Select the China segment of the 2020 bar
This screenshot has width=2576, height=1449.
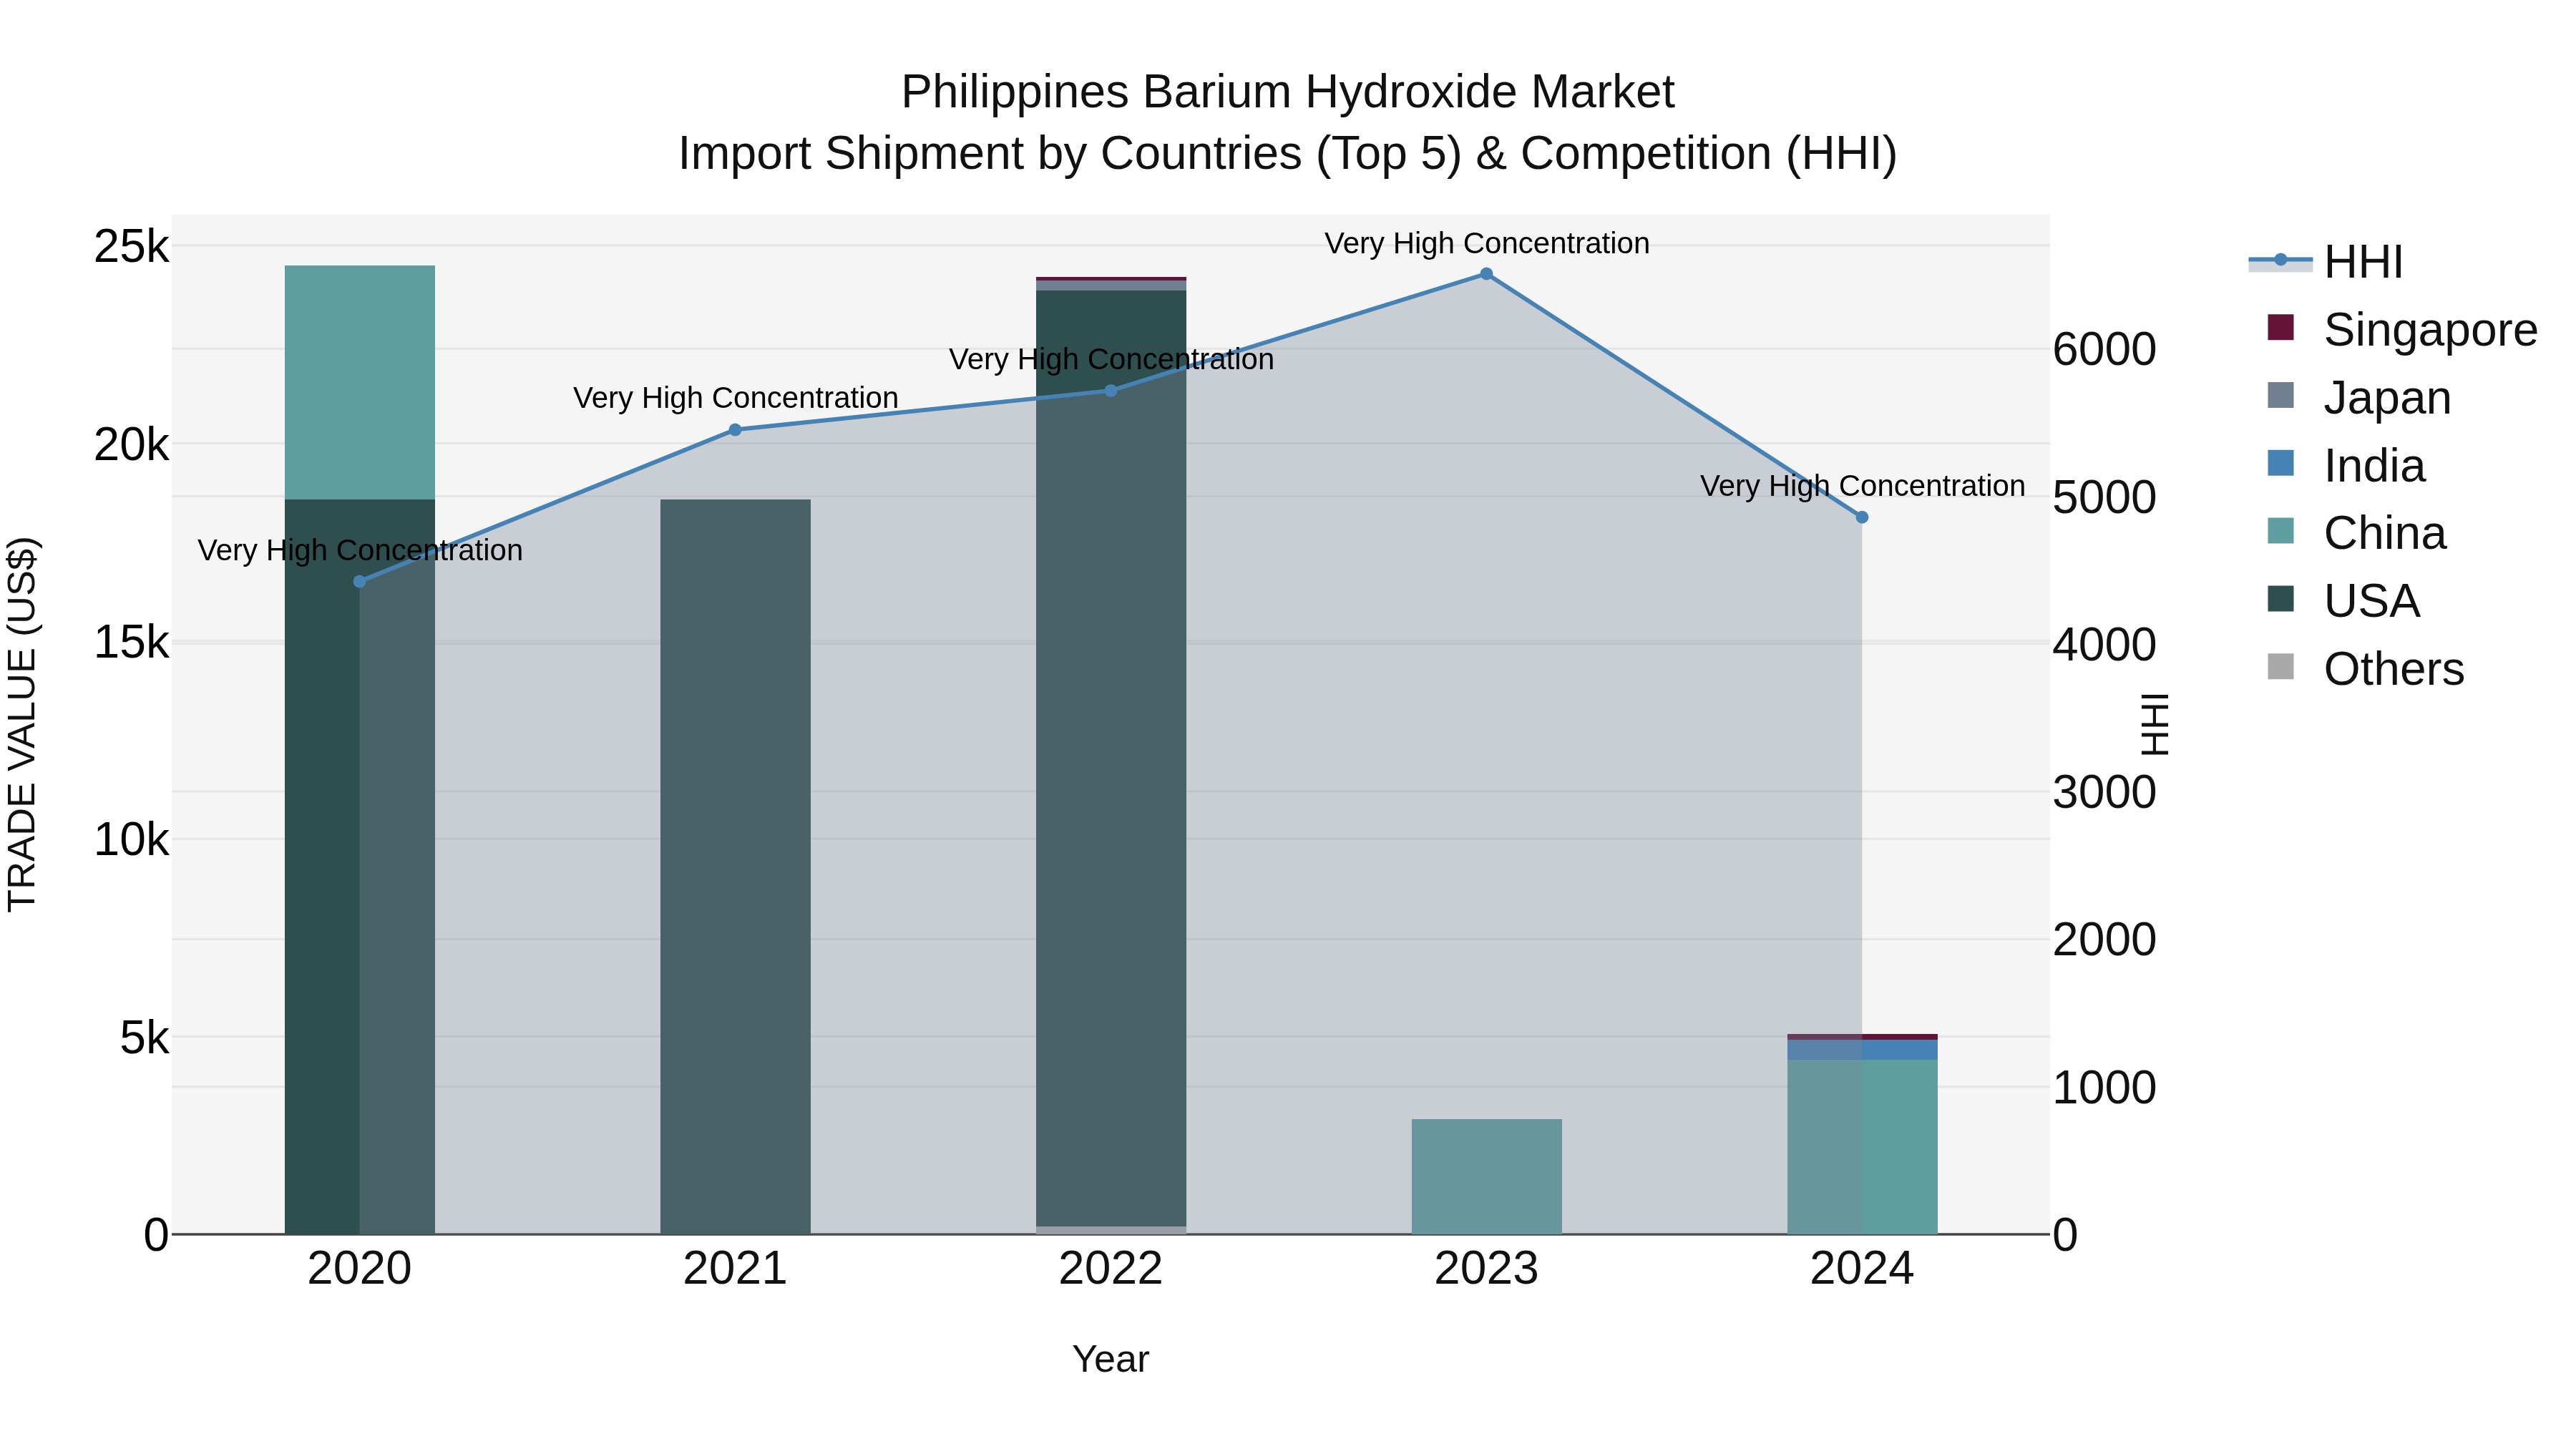(x=360, y=382)
